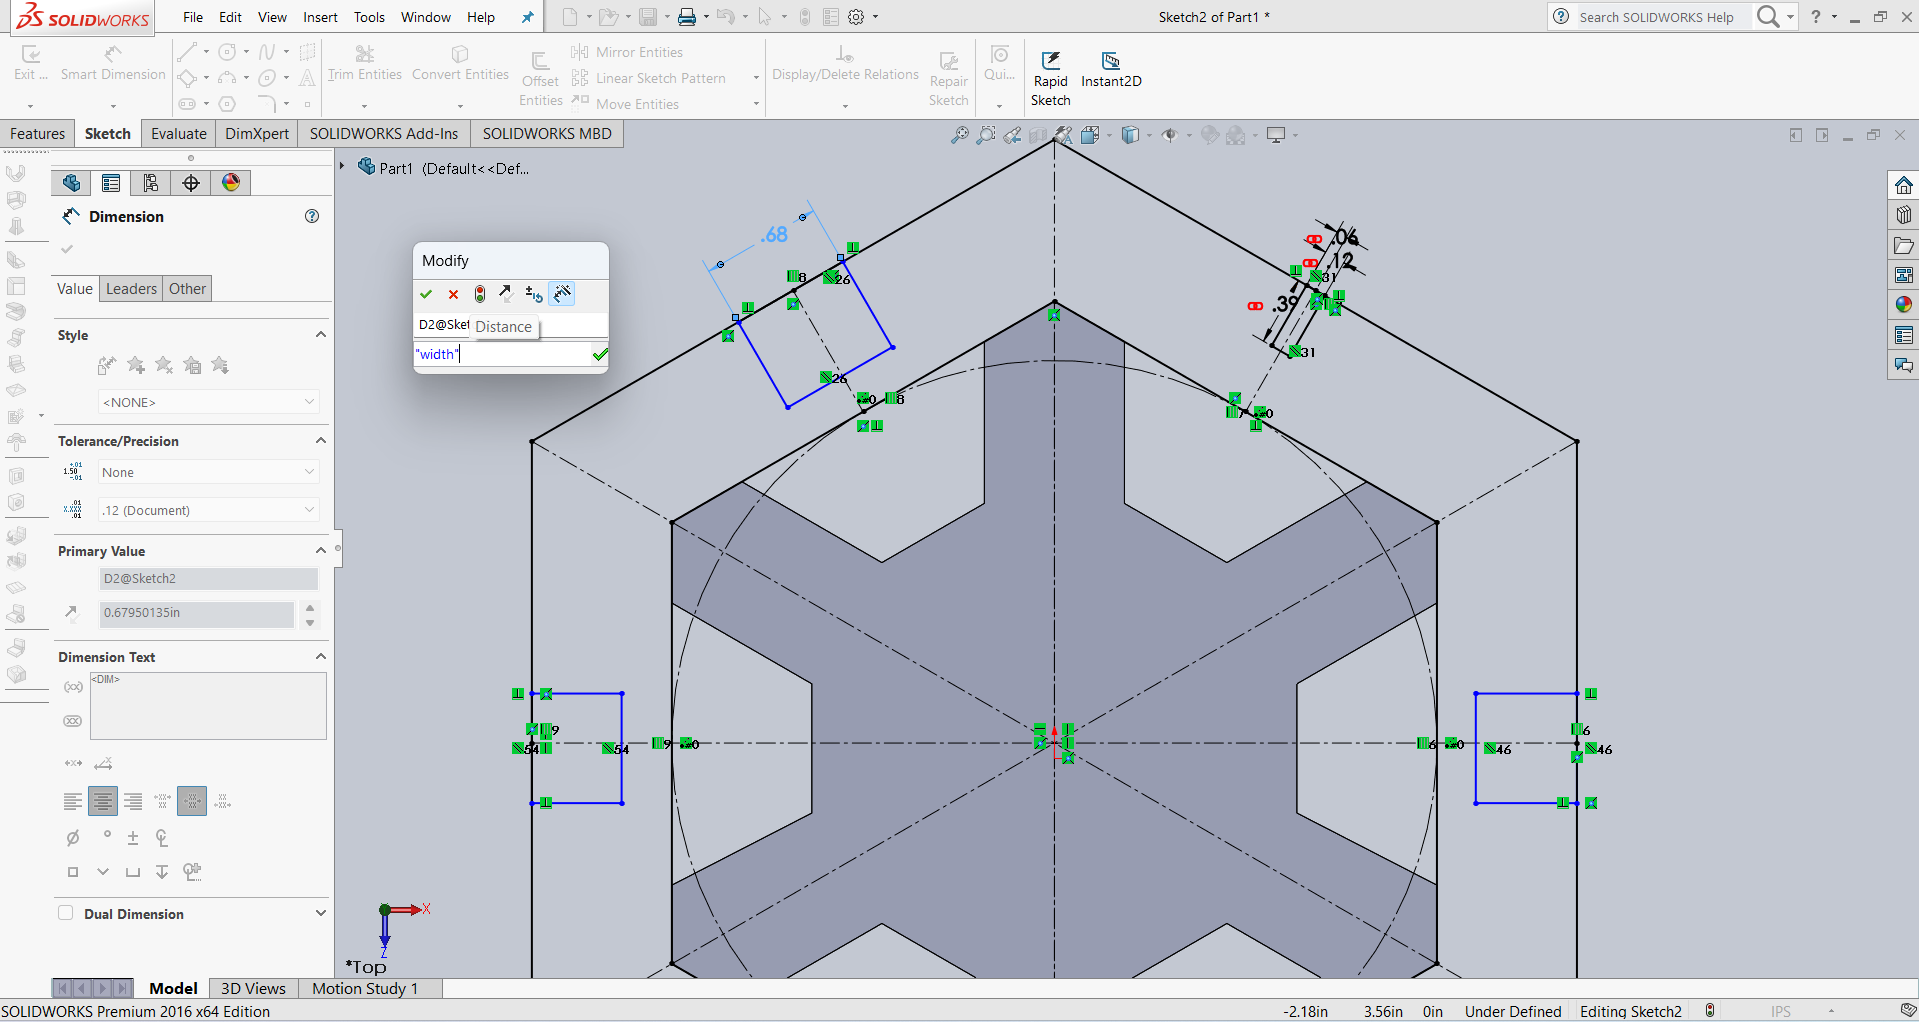
Task: Select the Value tab
Action: click(75, 289)
